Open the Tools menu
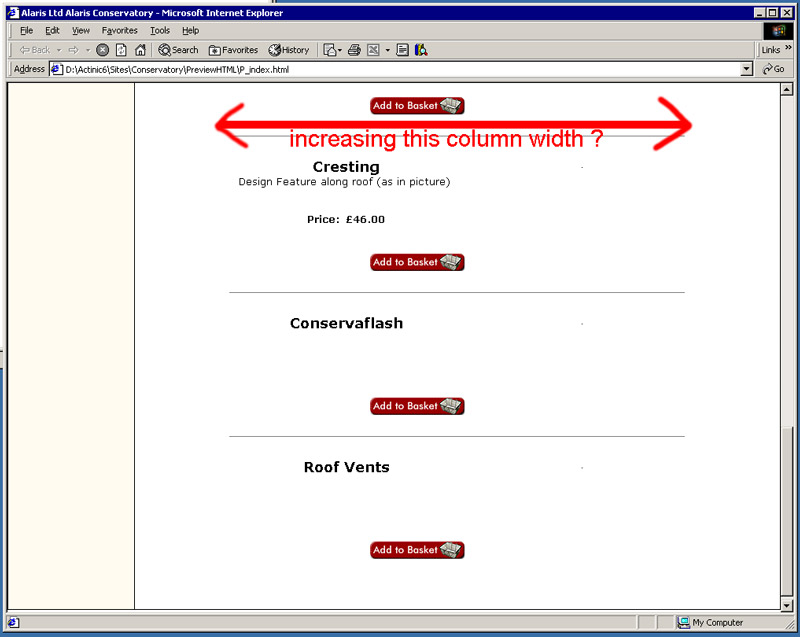This screenshot has height=637, width=800. (x=160, y=31)
